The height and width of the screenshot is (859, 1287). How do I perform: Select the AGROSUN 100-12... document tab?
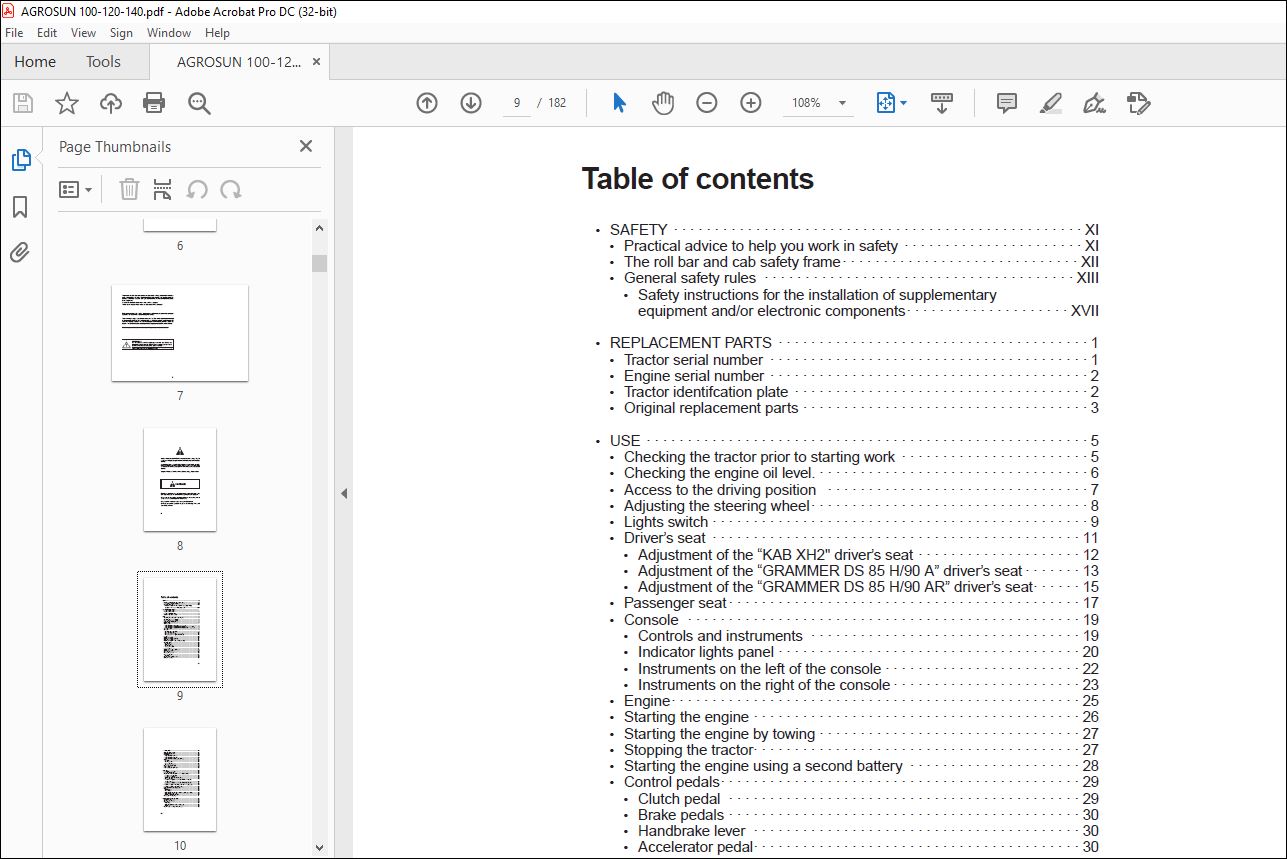pyautogui.click(x=239, y=62)
